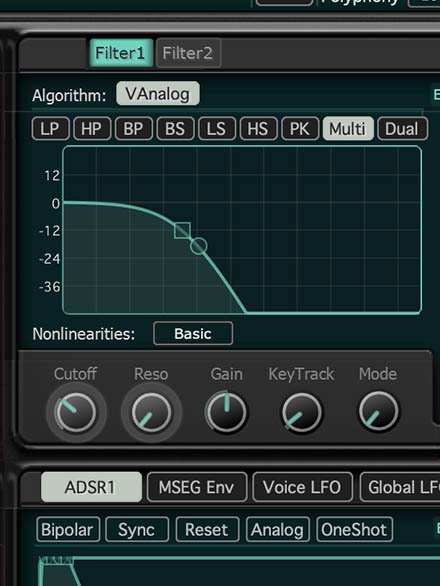Select the HP filter type
This screenshot has height=586, width=440.
(92, 129)
